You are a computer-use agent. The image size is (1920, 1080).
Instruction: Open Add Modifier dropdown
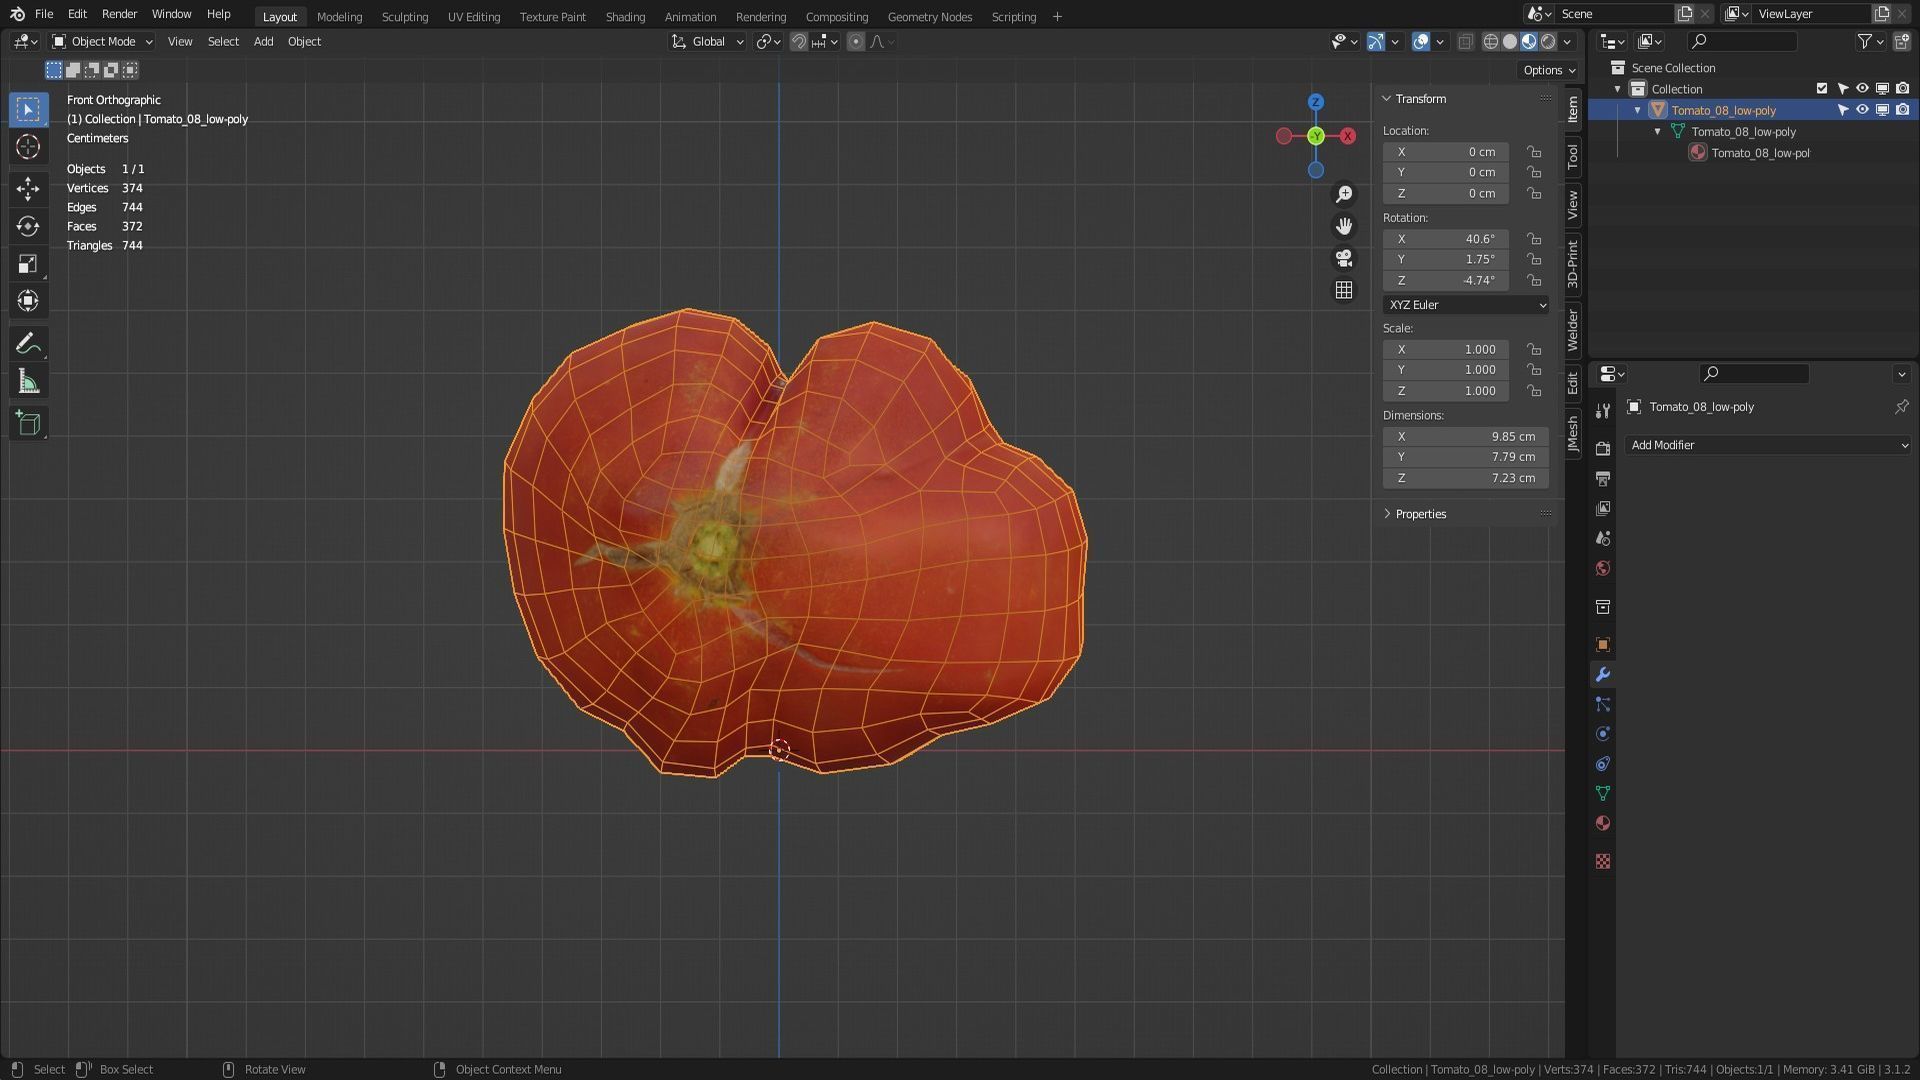(x=1768, y=445)
